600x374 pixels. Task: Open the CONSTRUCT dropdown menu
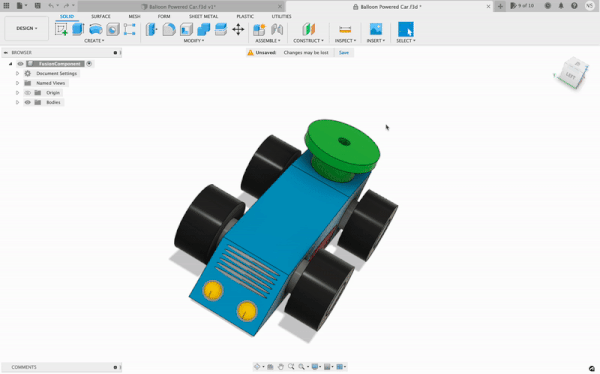tap(308, 41)
